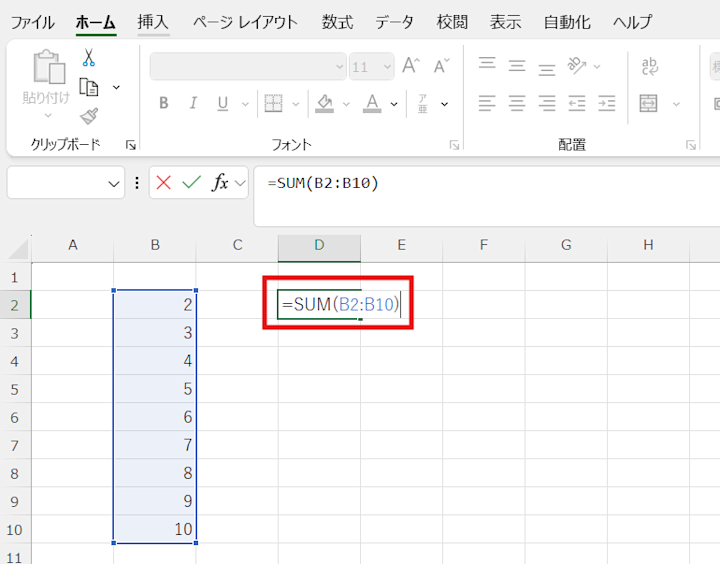Click in the formula bar text

[323, 183]
